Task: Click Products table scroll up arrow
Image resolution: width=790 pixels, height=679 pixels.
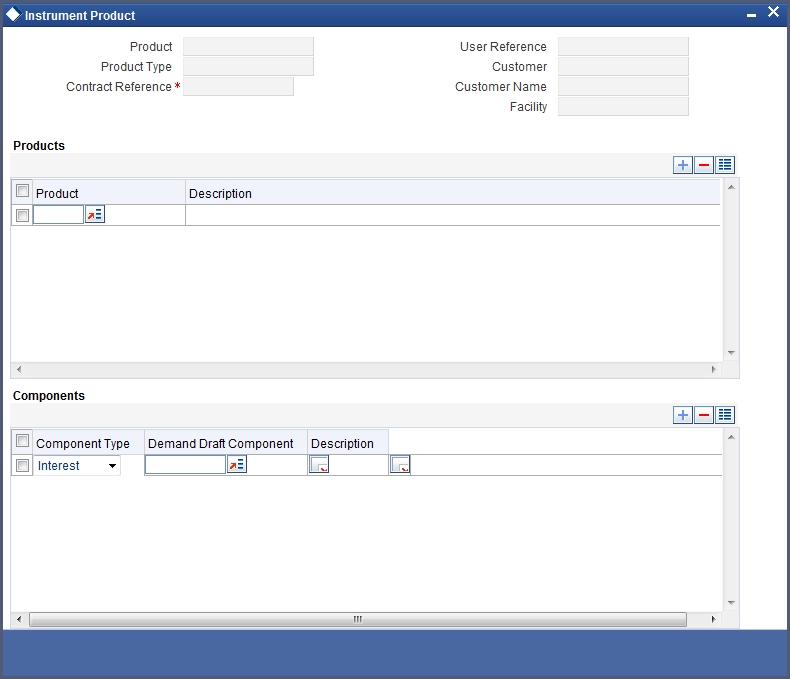Action: point(731,187)
